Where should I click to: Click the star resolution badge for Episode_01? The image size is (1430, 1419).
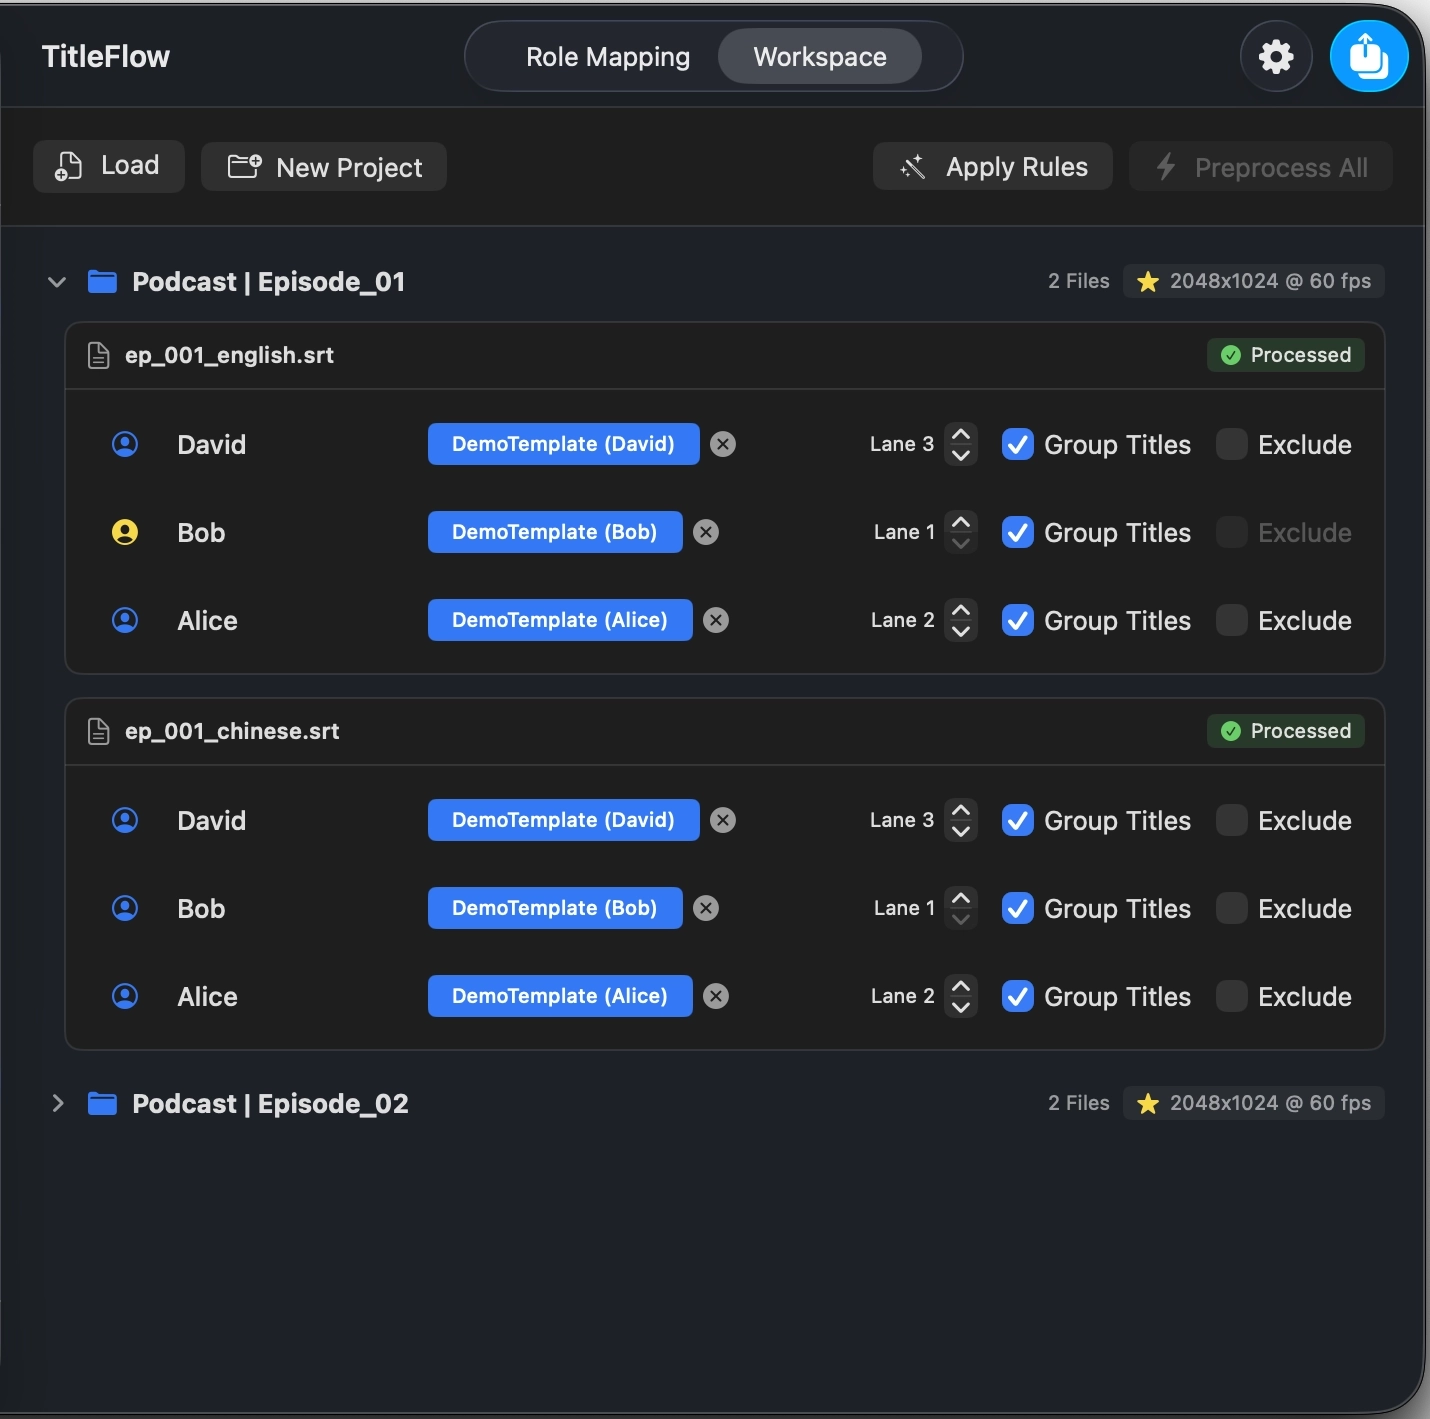tap(1254, 281)
